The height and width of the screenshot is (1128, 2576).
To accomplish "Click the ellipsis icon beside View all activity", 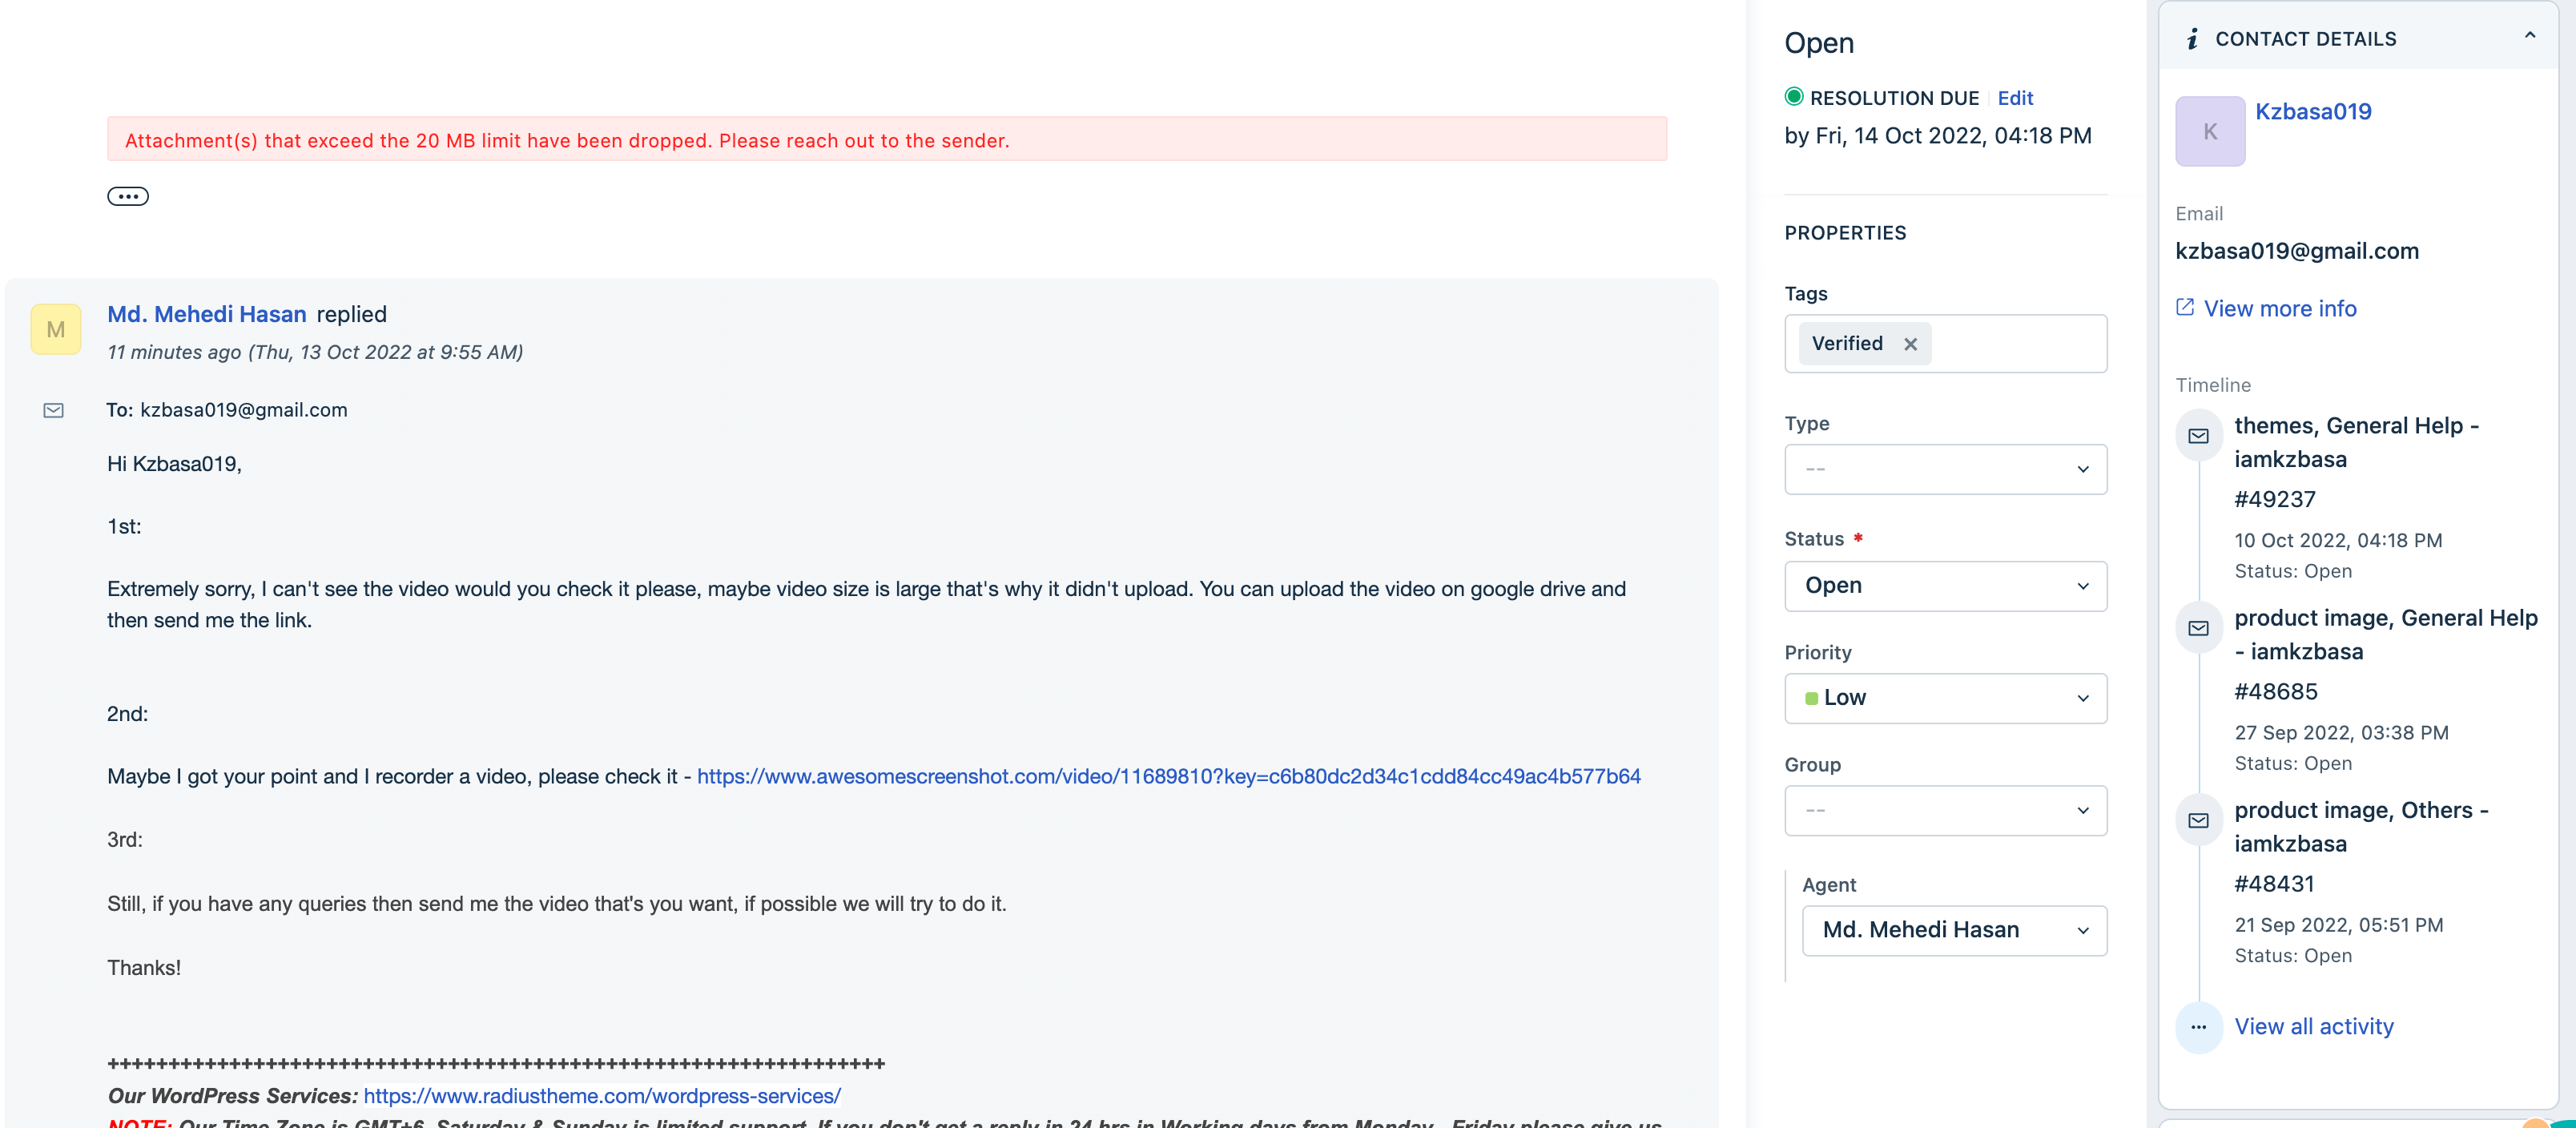I will (x=2198, y=1027).
